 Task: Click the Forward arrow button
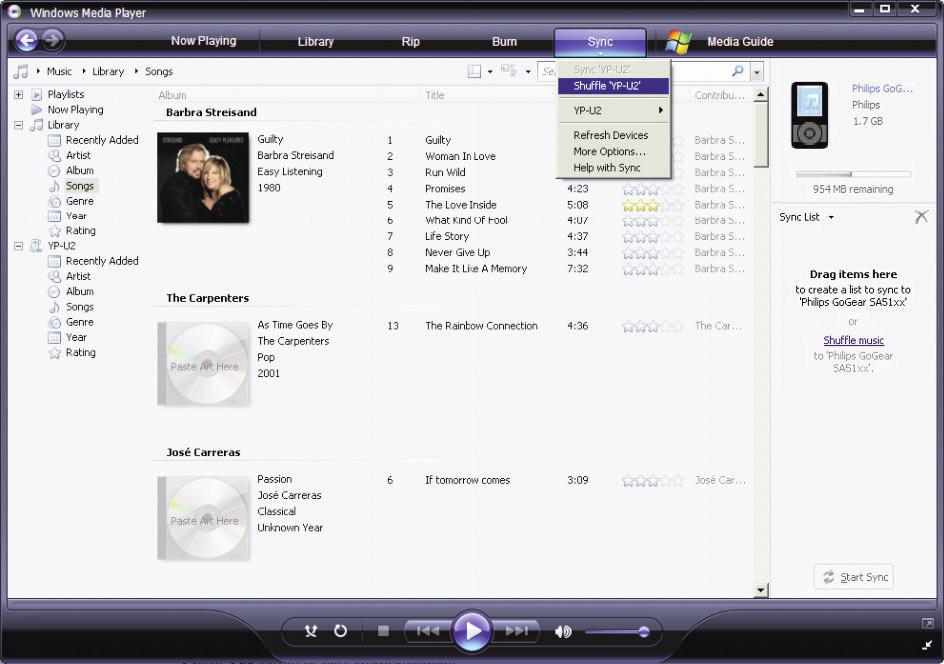pyautogui.click(x=52, y=40)
